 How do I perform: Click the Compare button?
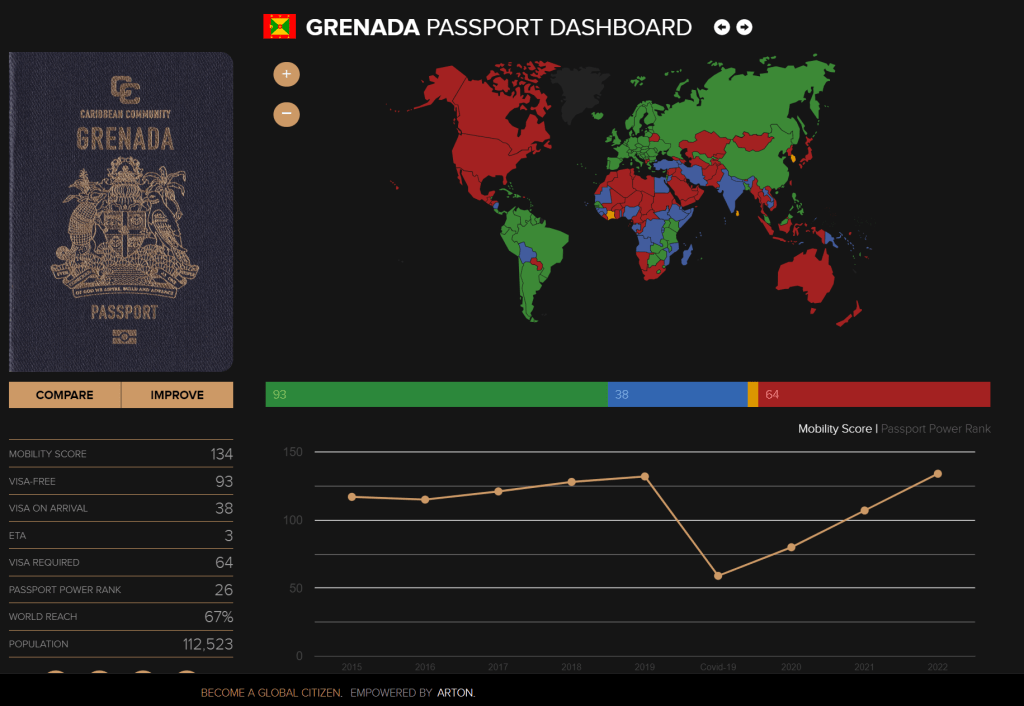click(65, 395)
